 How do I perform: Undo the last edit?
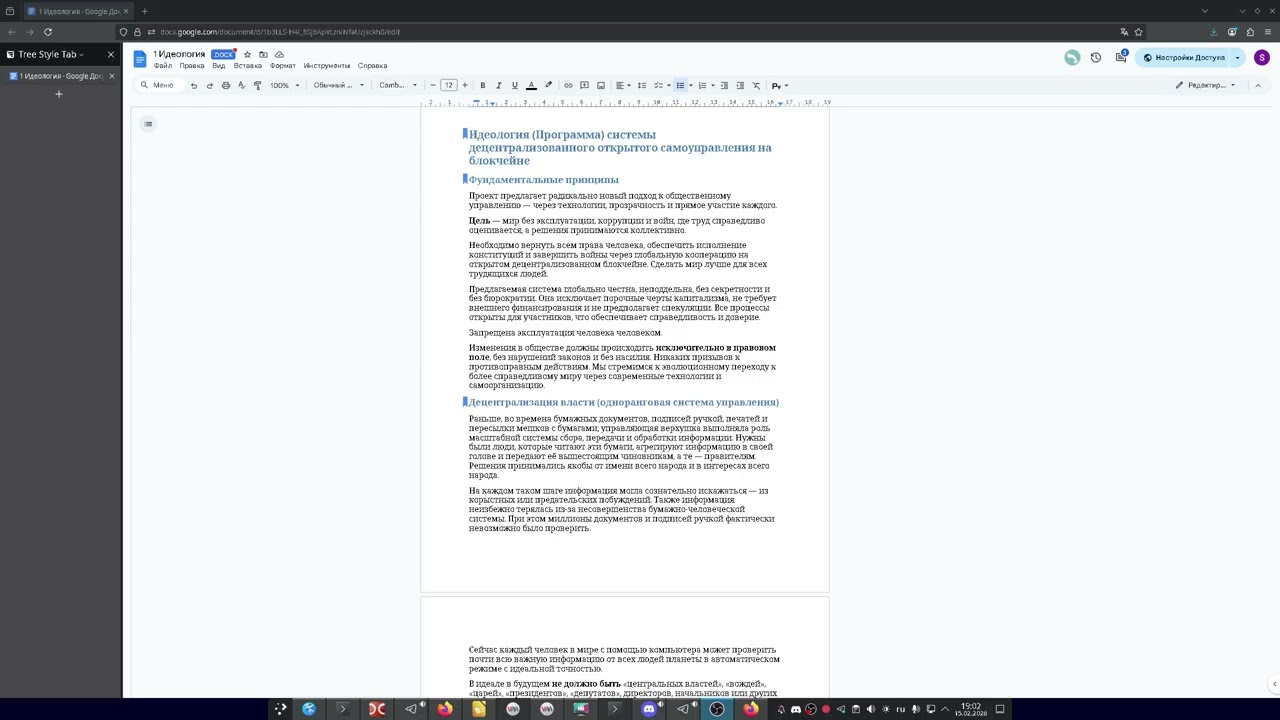(194, 85)
